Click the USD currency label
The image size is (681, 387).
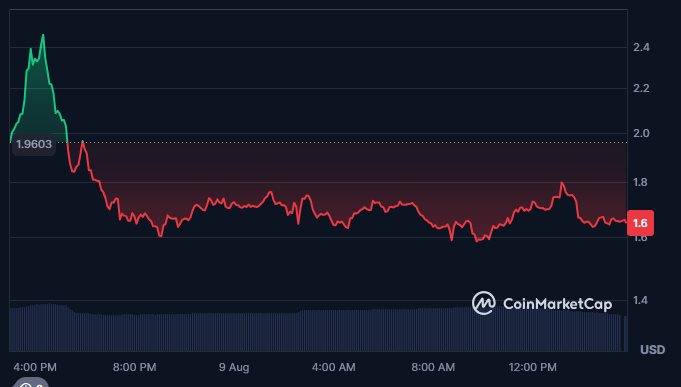(x=652, y=350)
